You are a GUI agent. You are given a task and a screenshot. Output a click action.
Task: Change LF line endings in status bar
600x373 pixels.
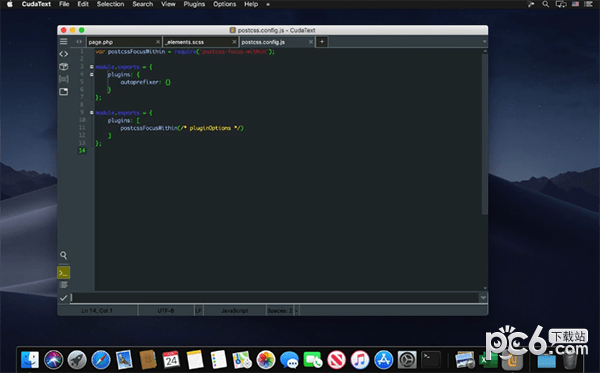(x=199, y=311)
